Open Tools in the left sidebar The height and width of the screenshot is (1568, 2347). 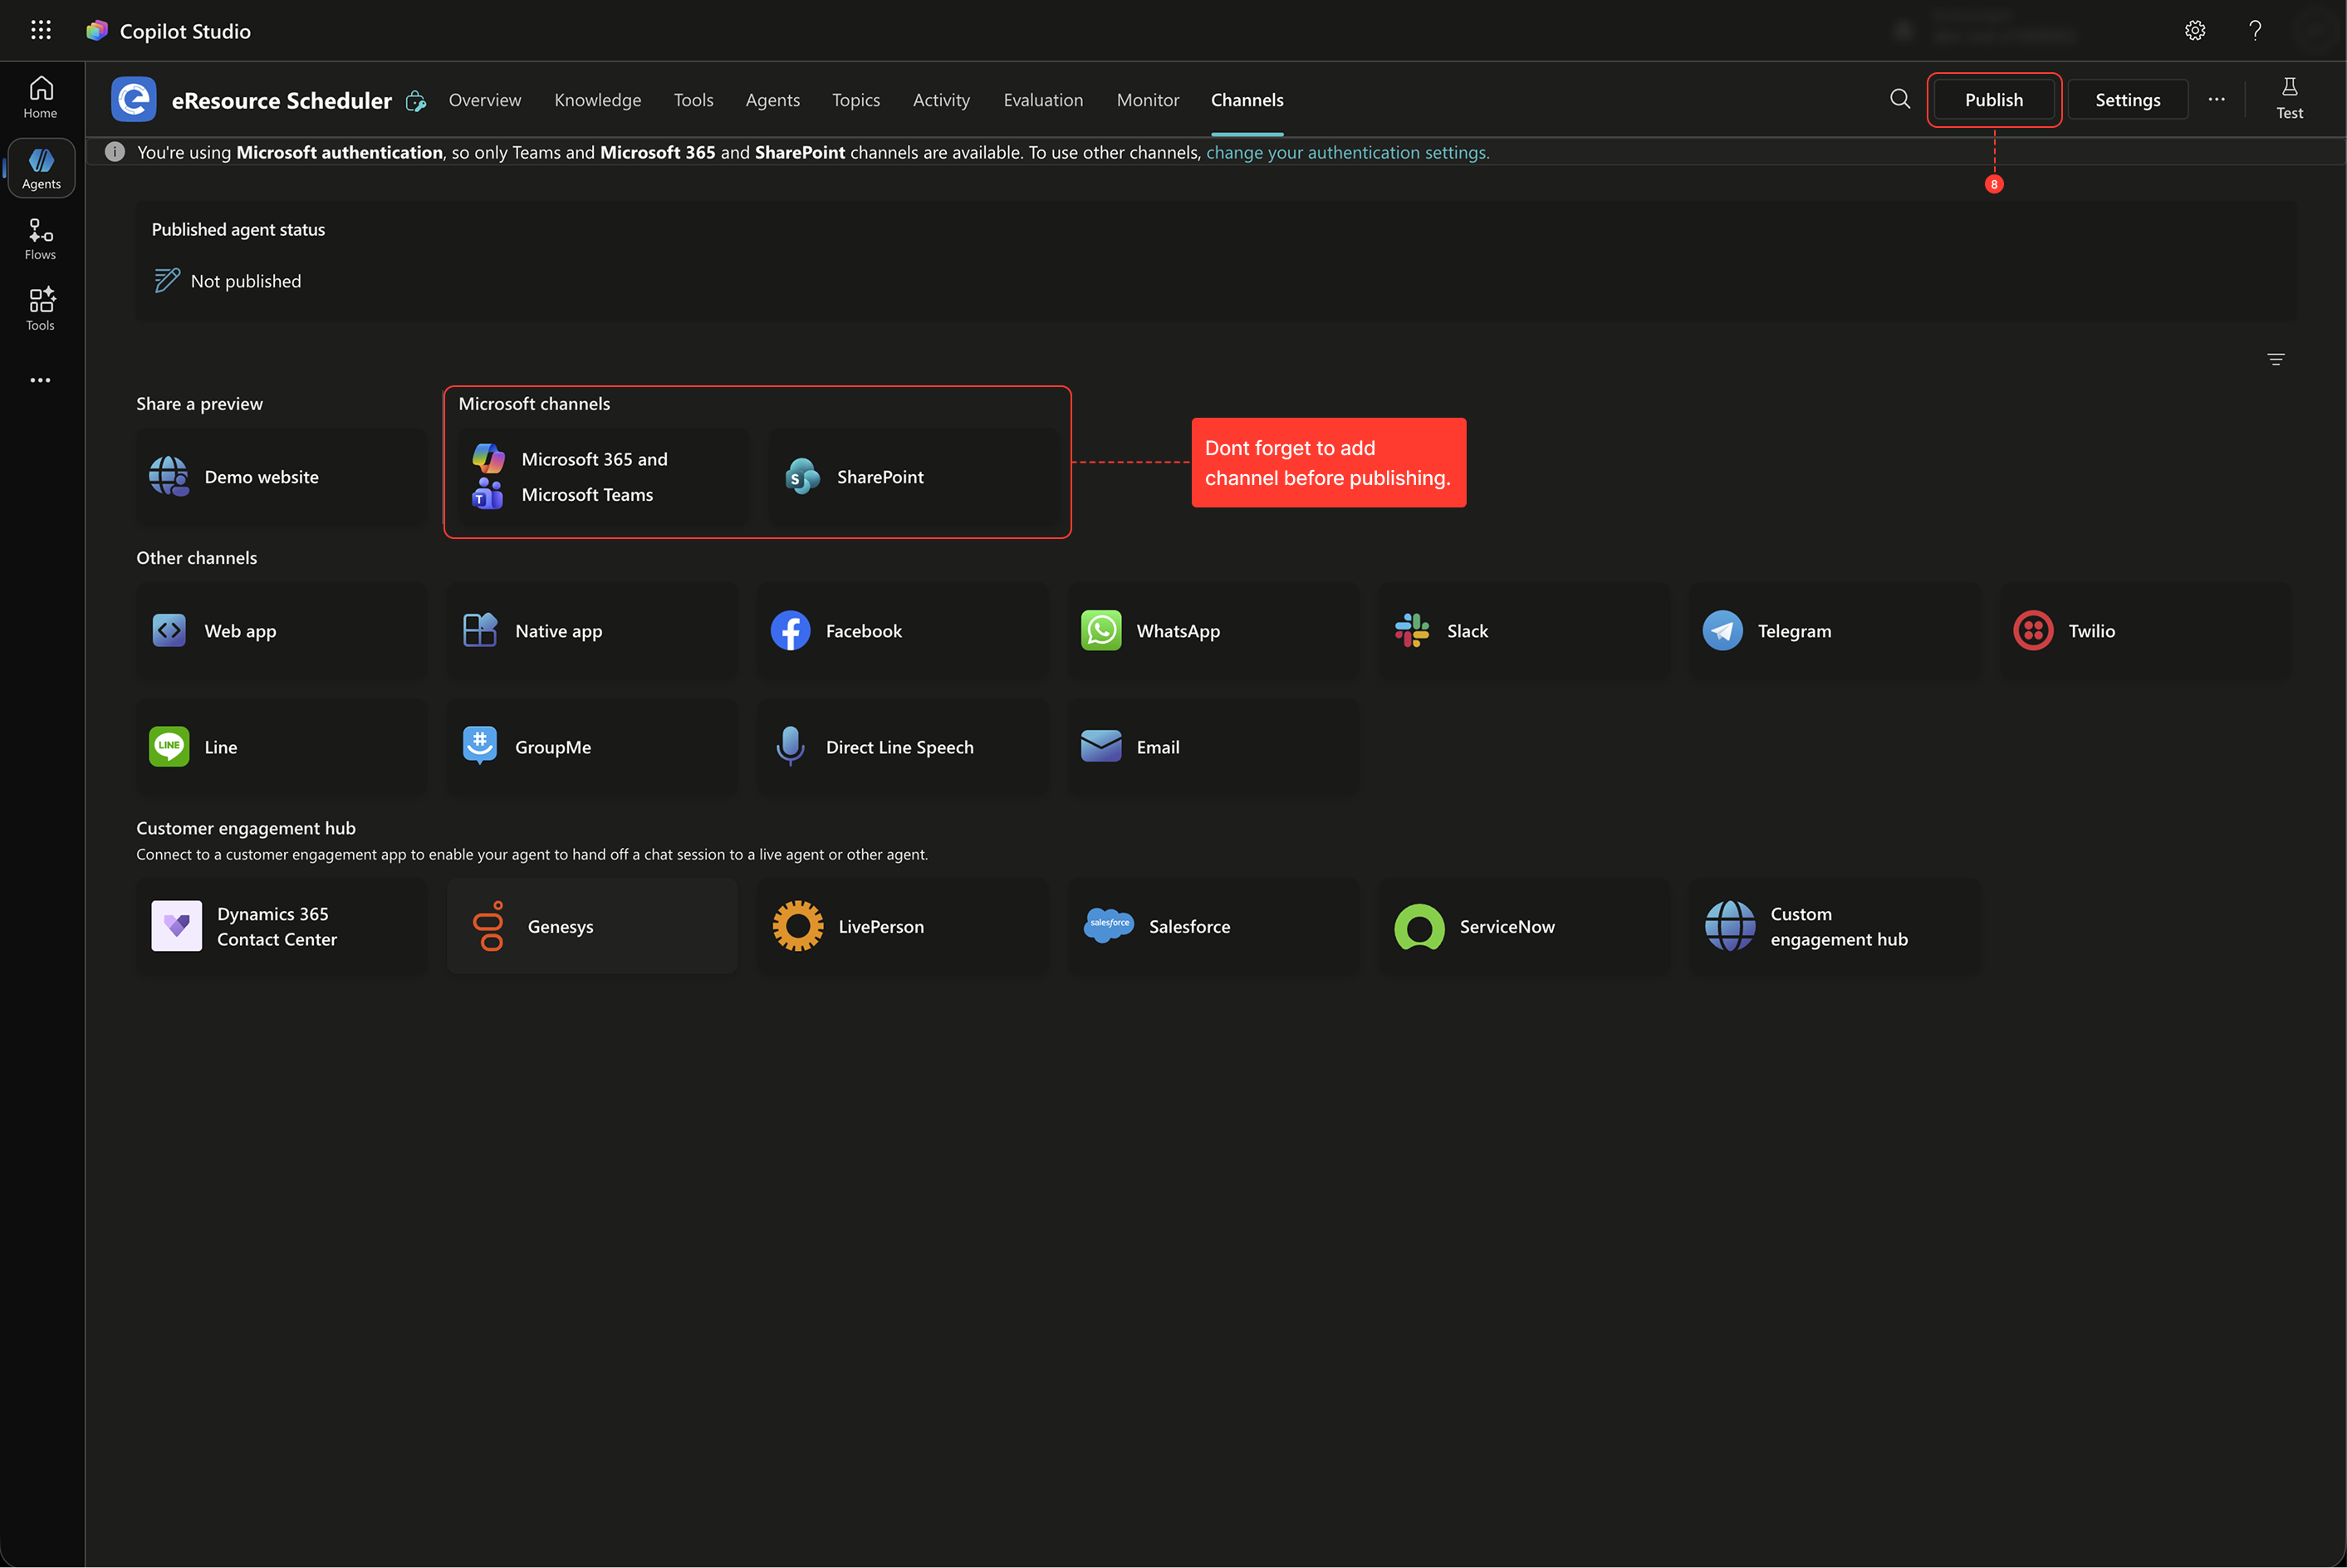pos(41,310)
